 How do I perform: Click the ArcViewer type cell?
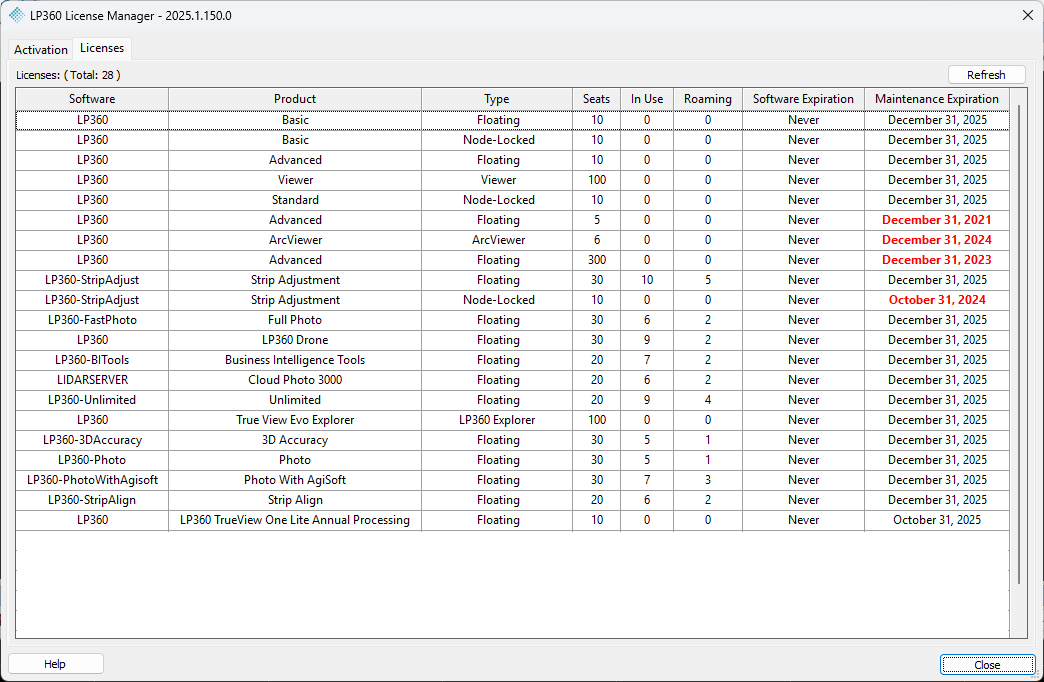[498, 240]
